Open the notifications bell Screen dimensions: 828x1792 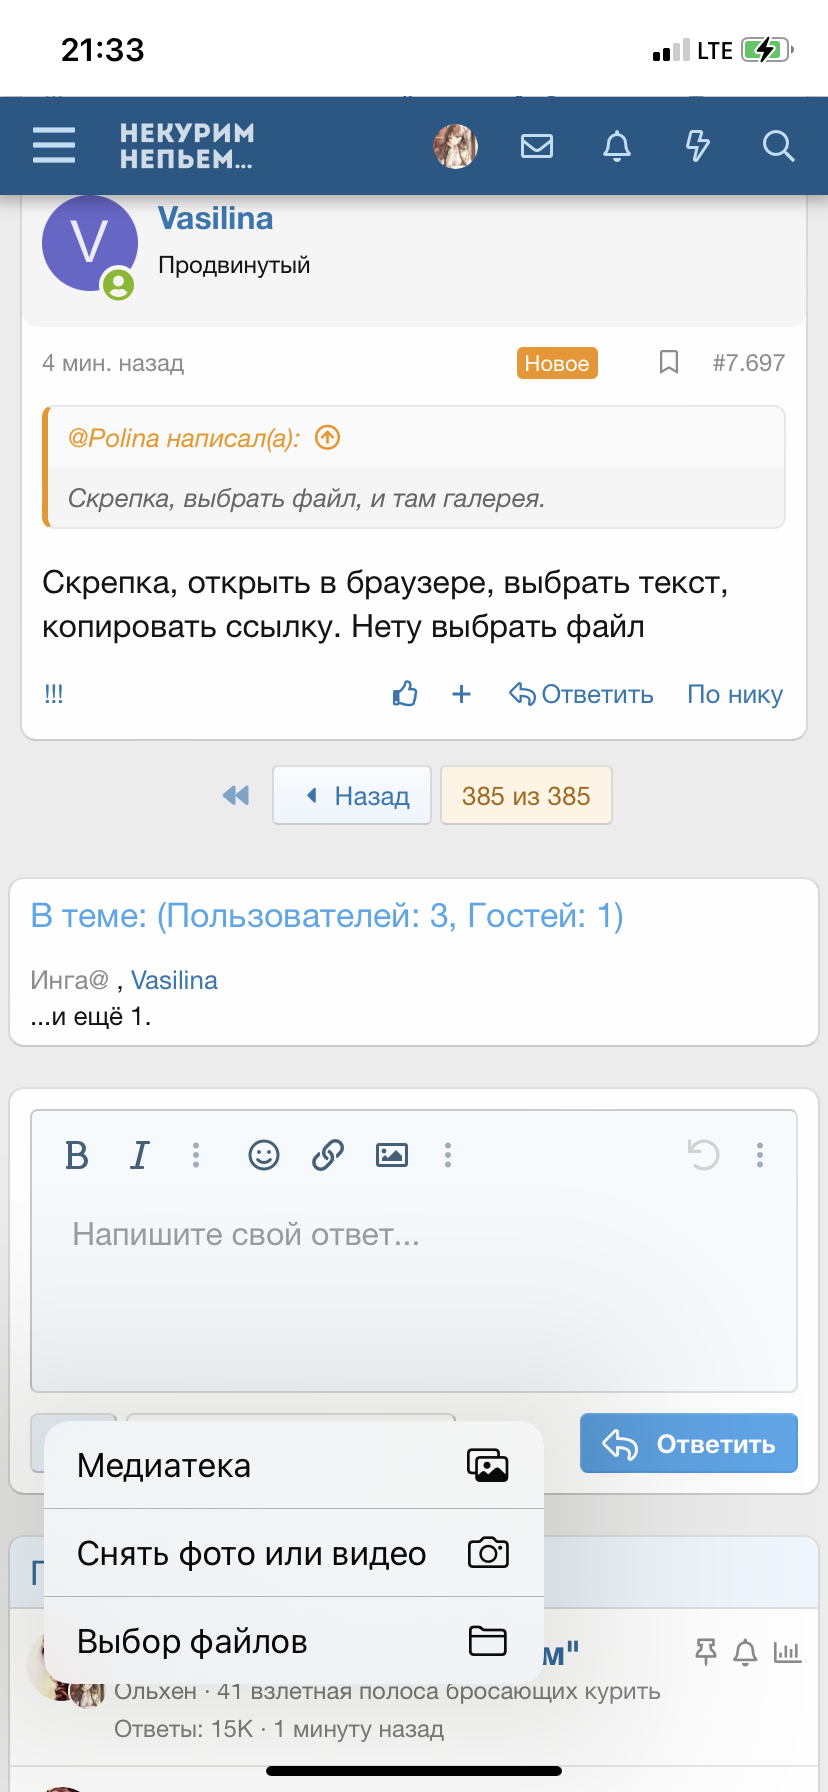point(617,146)
